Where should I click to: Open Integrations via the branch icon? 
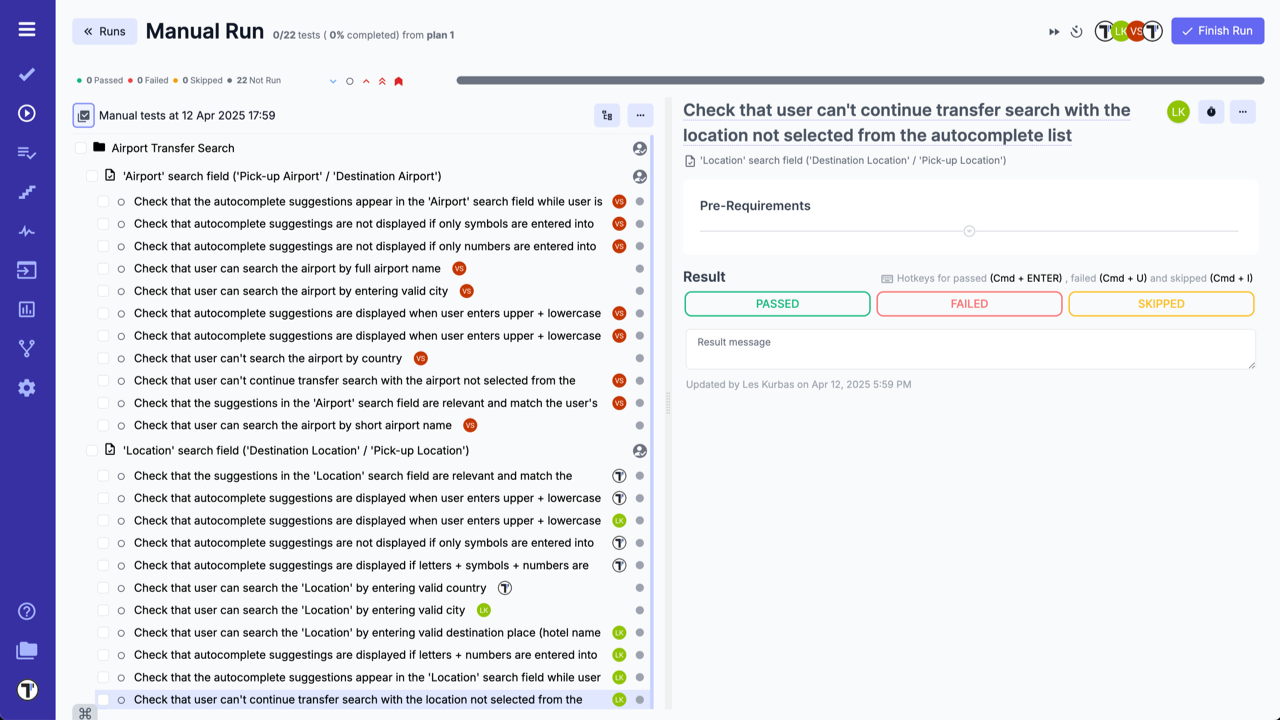26,347
